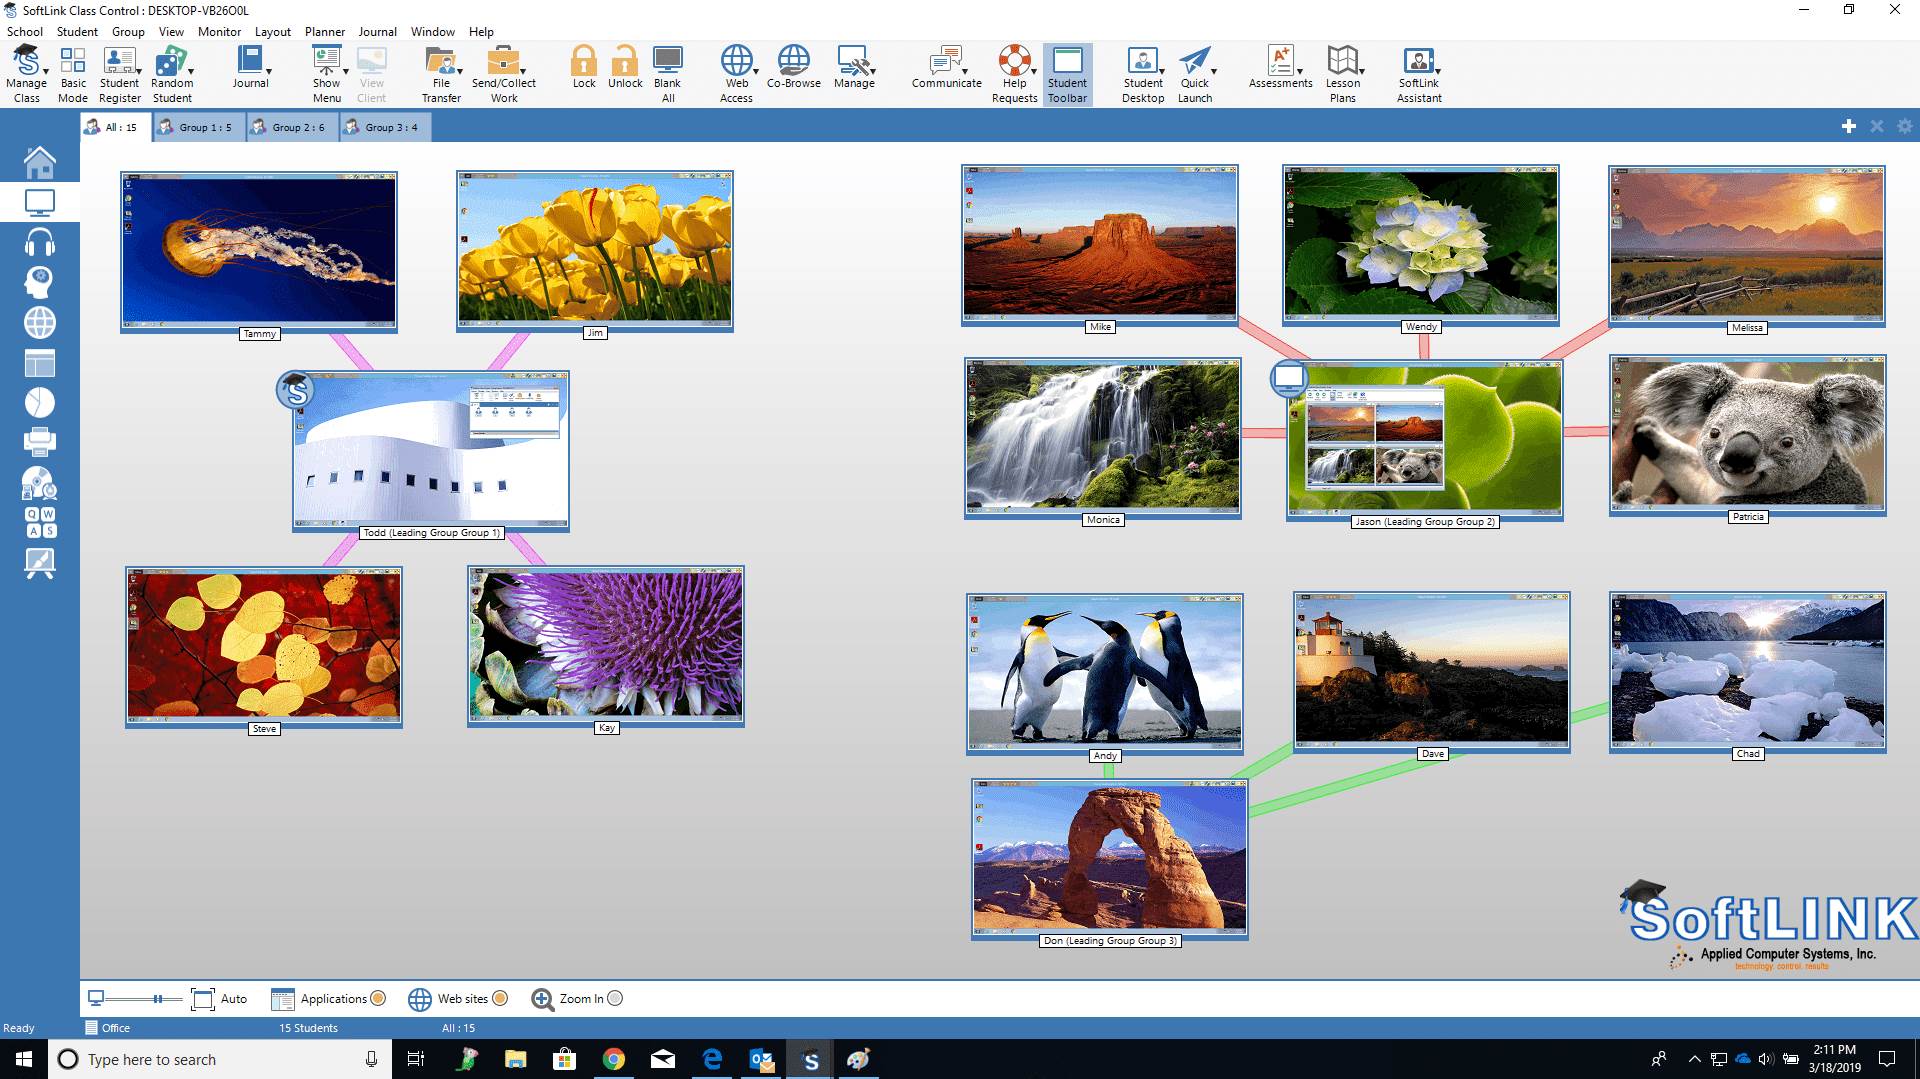Open File Explorer from taskbar
The image size is (1920, 1079).
tap(516, 1059)
